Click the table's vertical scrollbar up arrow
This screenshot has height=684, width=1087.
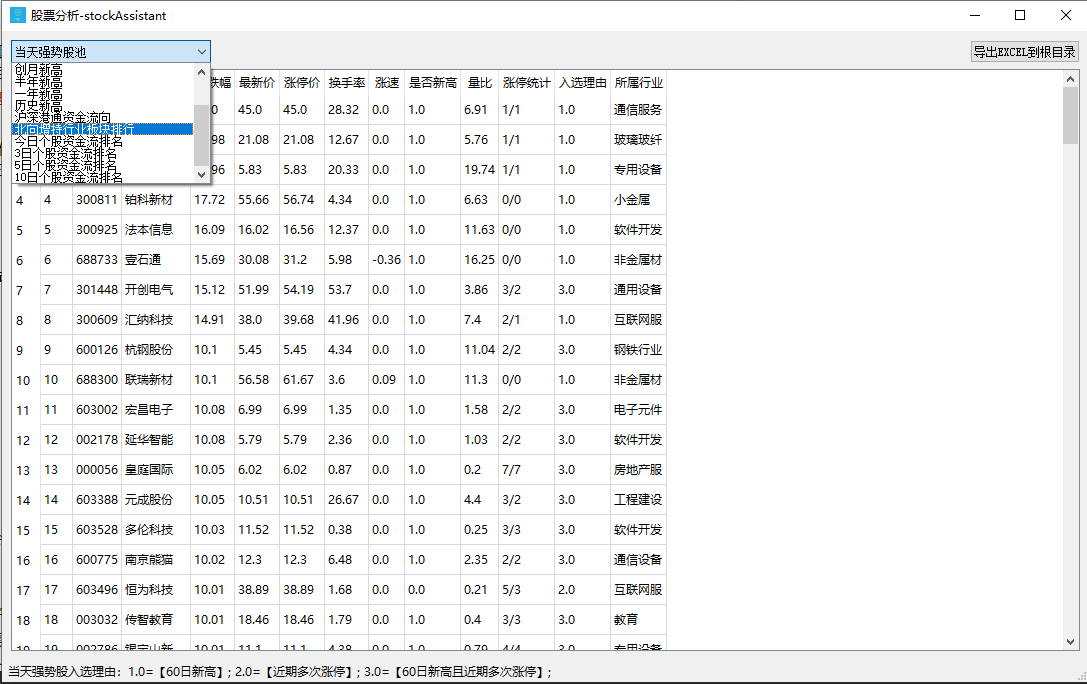[x=1070, y=79]
